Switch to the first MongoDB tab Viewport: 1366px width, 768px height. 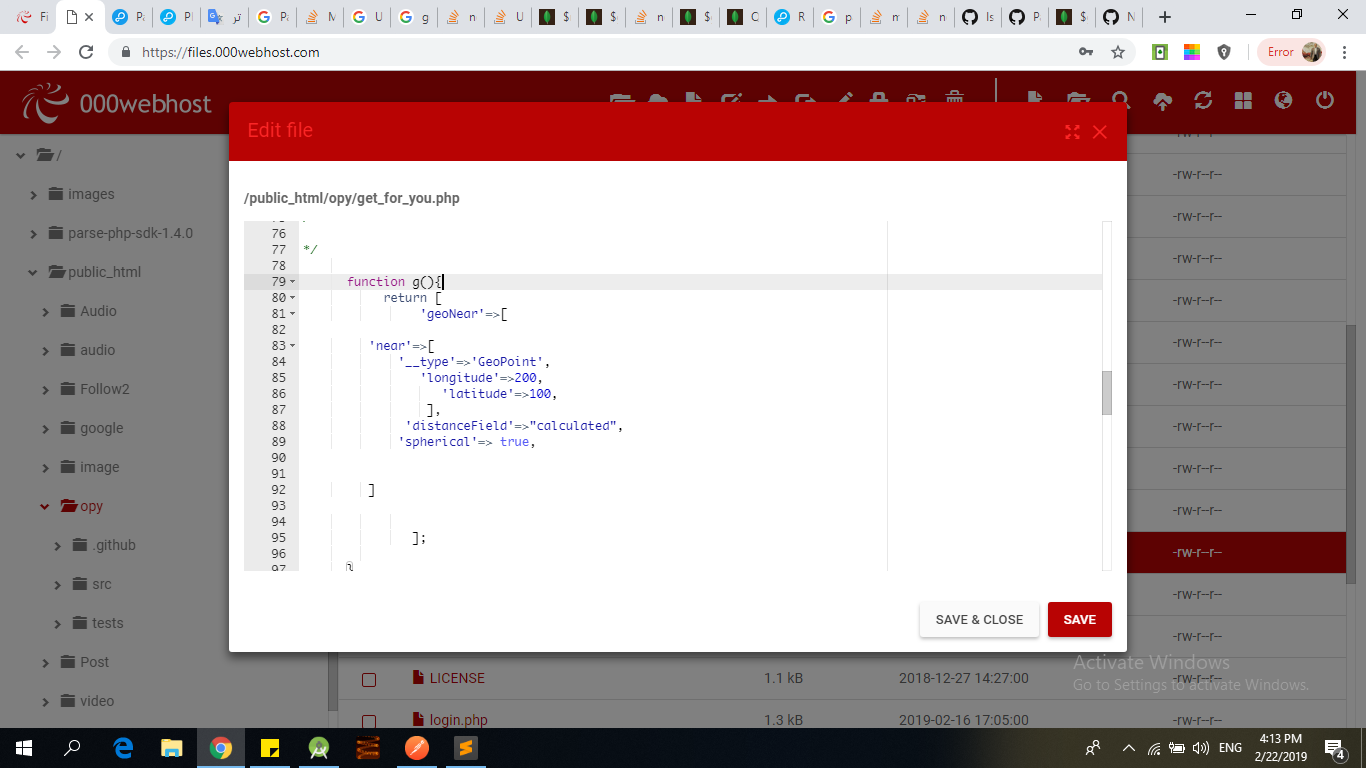coord(556,17)
